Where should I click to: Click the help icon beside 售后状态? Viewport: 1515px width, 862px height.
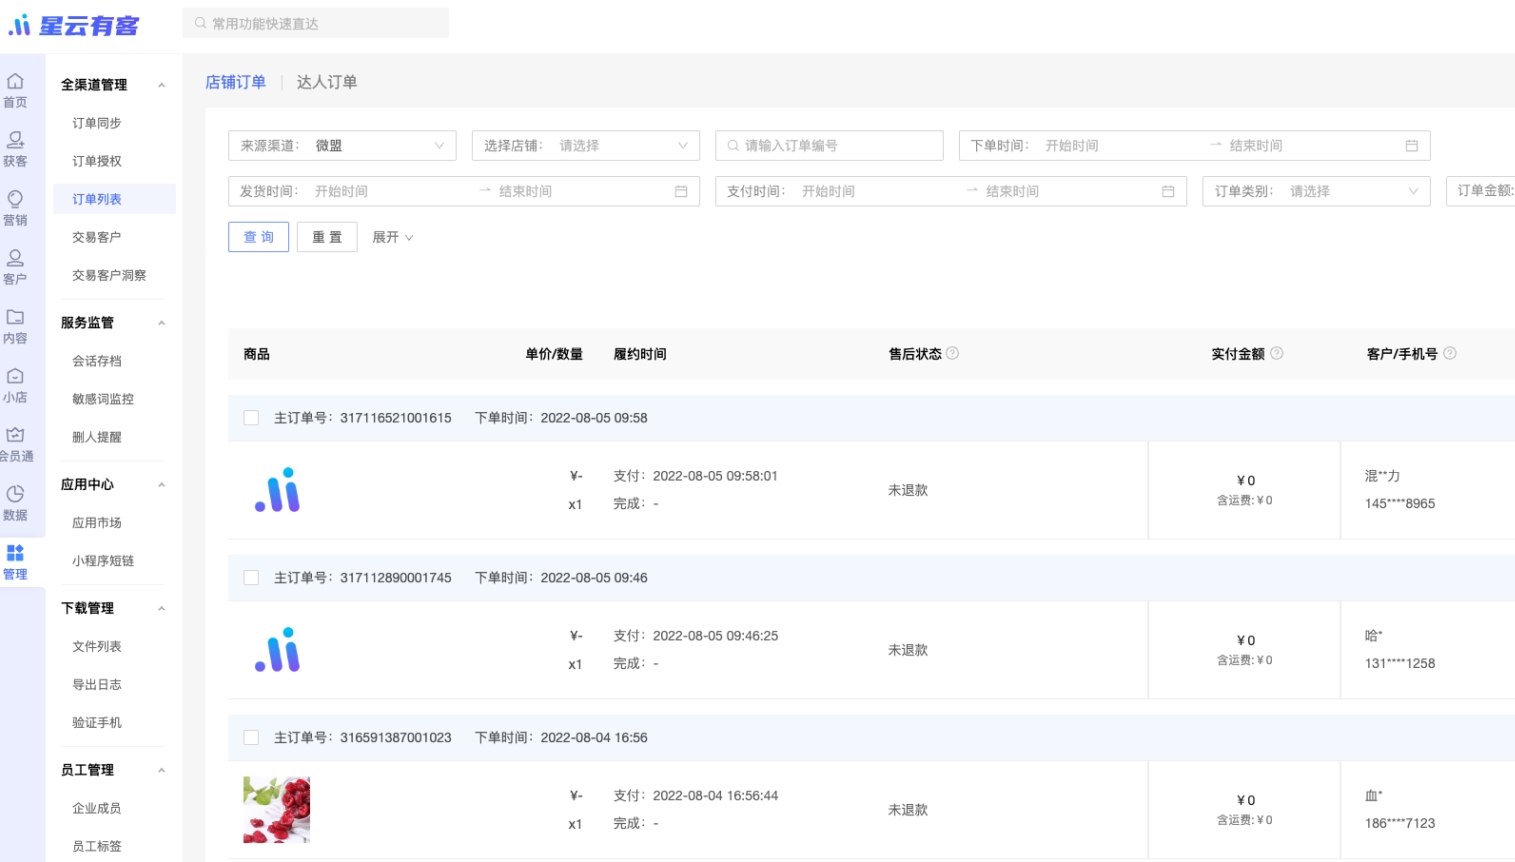pyautogui.click(x=952, y=353)
